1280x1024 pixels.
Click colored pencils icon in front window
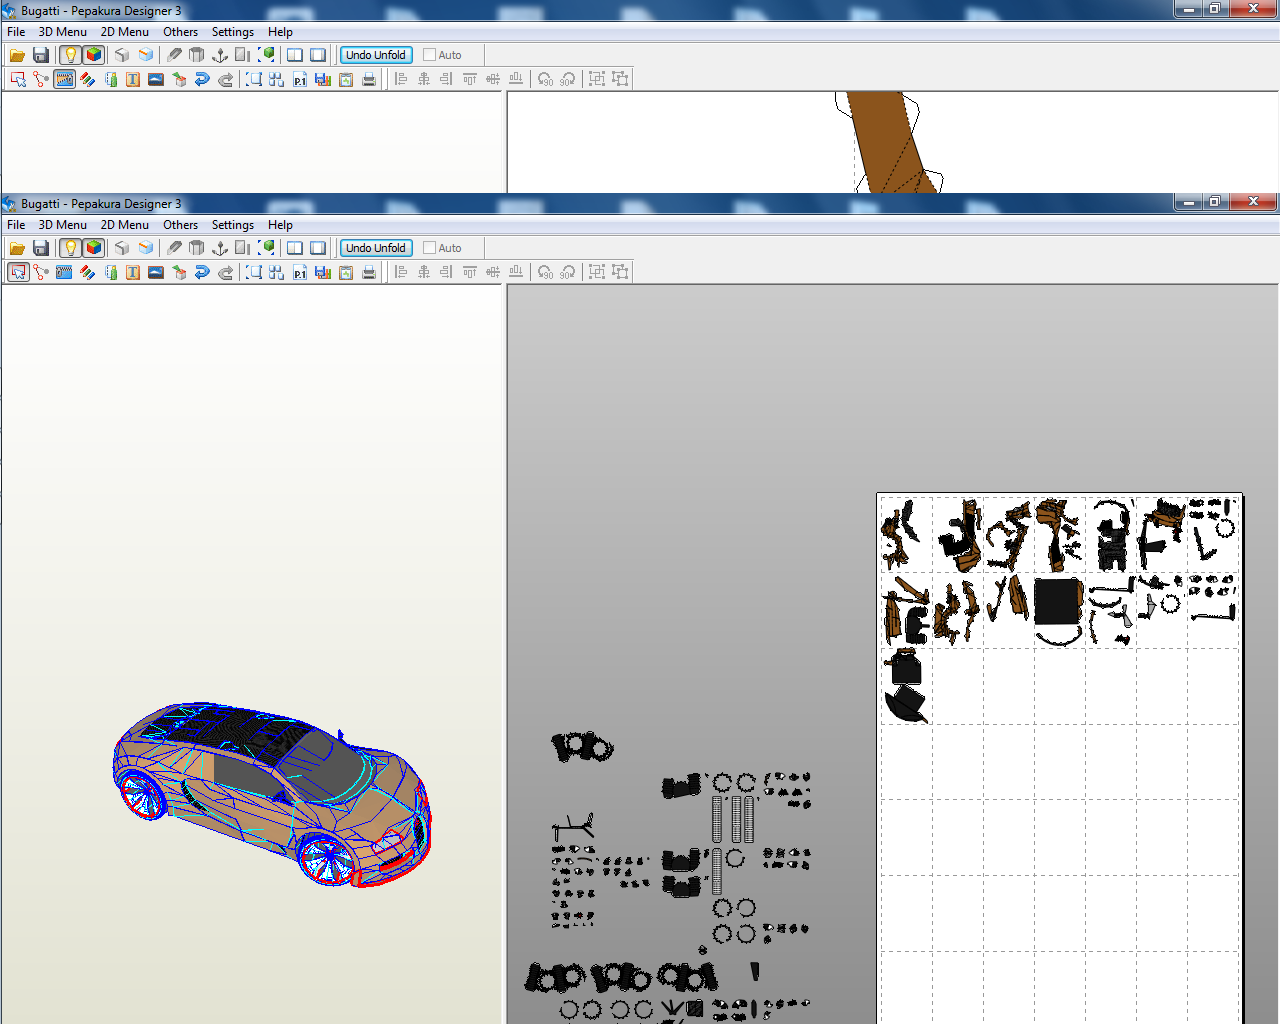(87, 272)
